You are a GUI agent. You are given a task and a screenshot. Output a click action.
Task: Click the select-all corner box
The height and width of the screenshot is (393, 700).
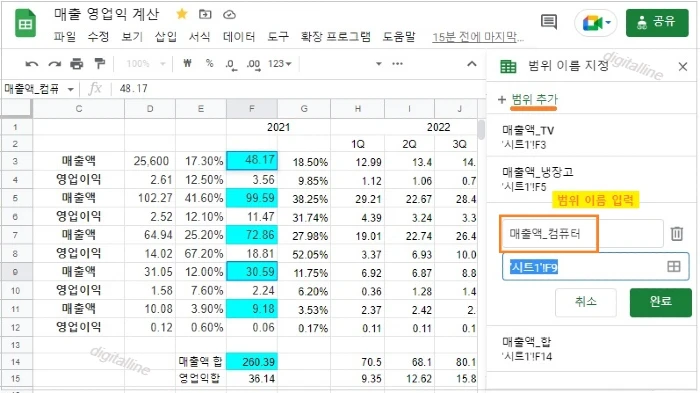click(x=17, y=109)
